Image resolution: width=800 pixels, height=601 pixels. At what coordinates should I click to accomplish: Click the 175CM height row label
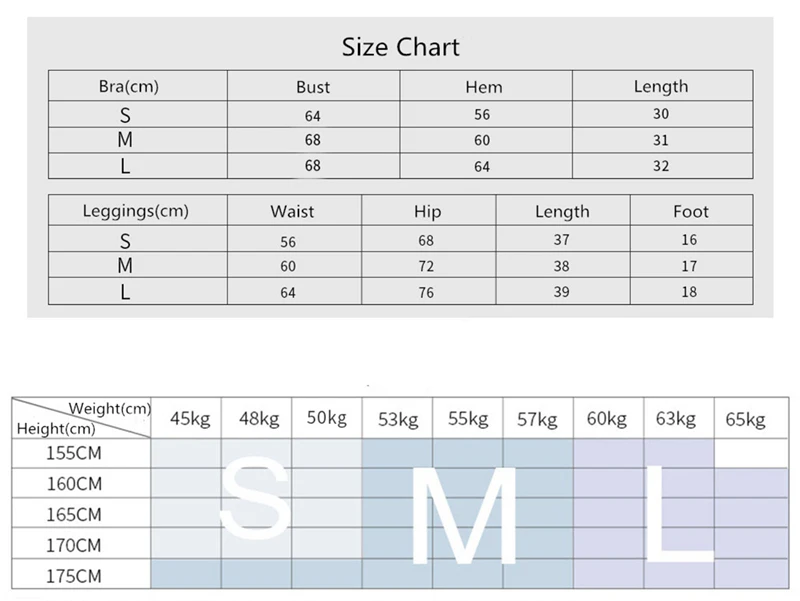click(x=74, y=577)
